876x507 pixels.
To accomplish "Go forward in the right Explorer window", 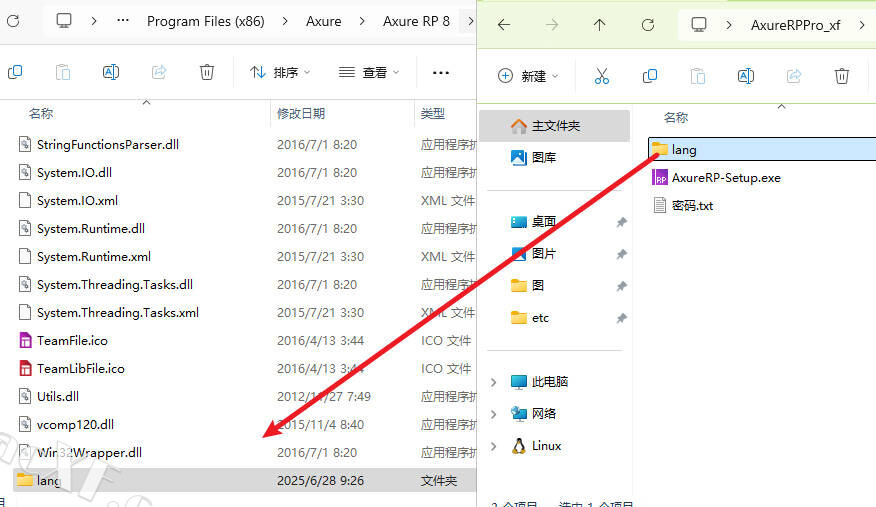I will tap(552, 25).
